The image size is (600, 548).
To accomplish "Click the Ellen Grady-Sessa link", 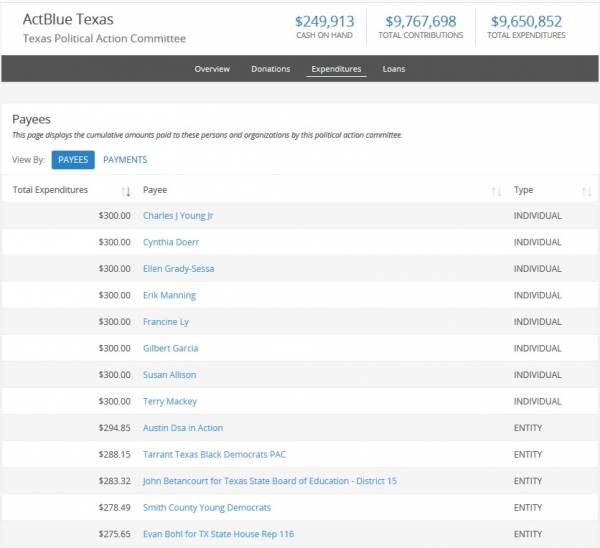I will (178, 269).
